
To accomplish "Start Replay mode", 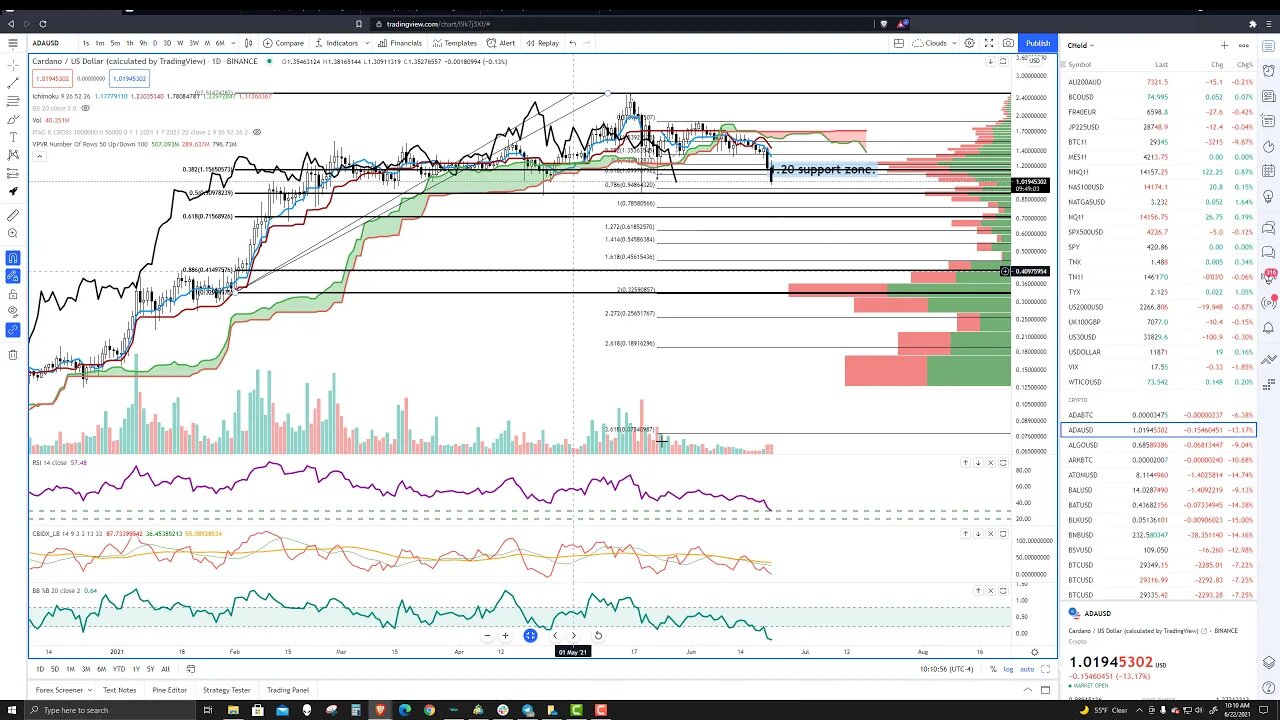I will [x=542, y=43].
